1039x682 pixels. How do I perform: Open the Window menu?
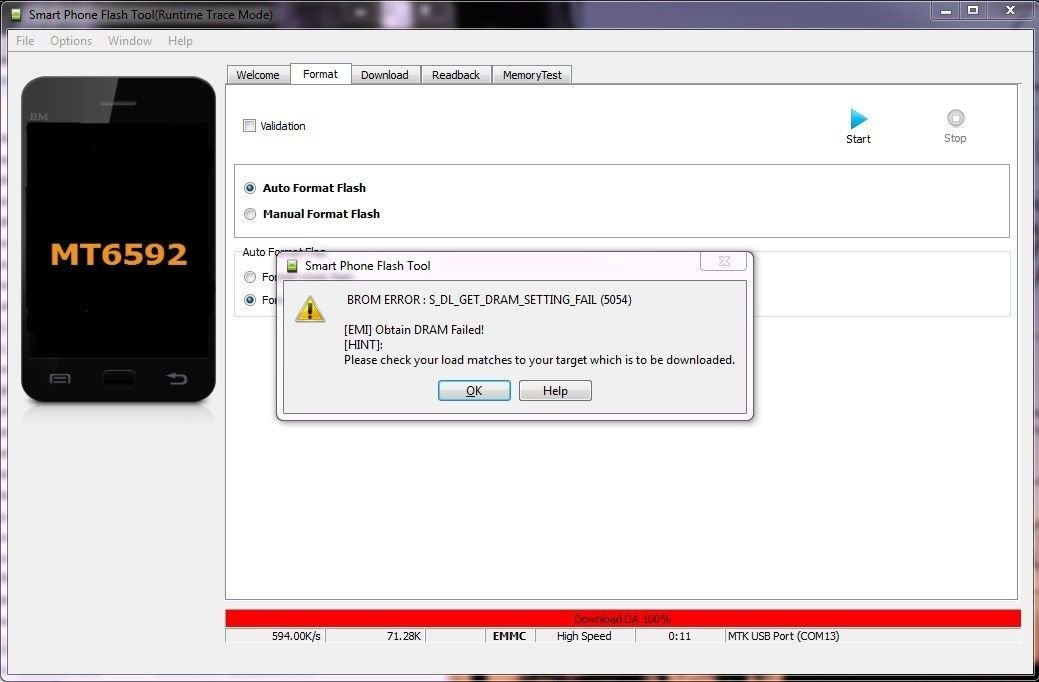click(x=130, y=40)
